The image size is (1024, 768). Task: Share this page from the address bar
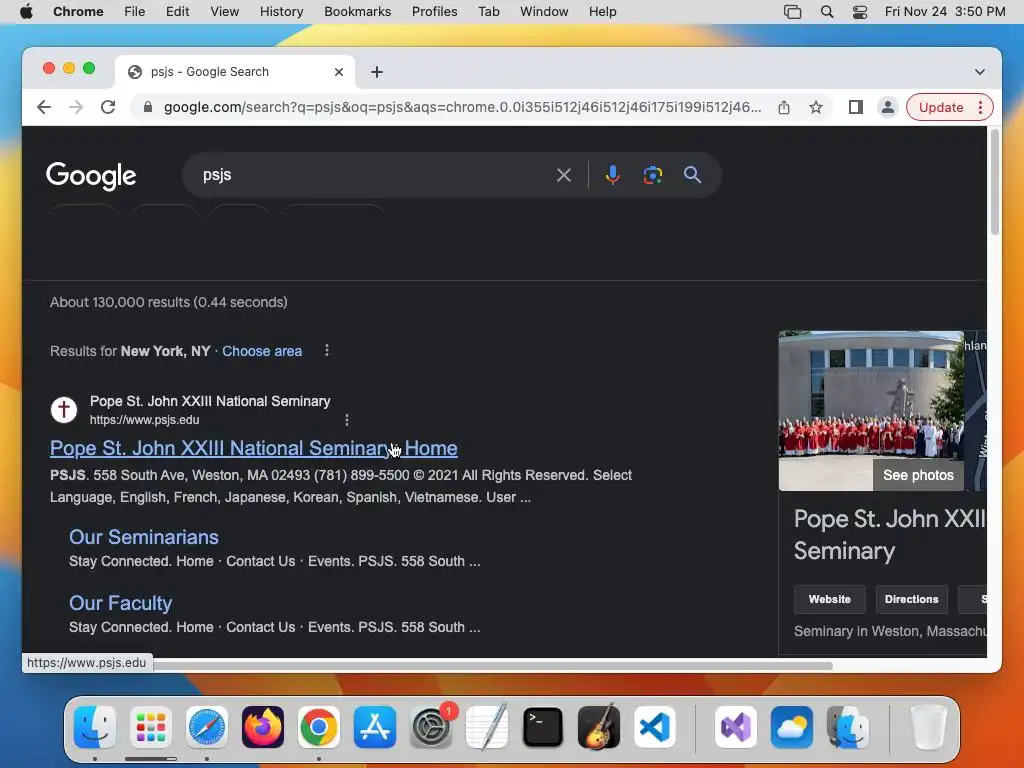784,107
